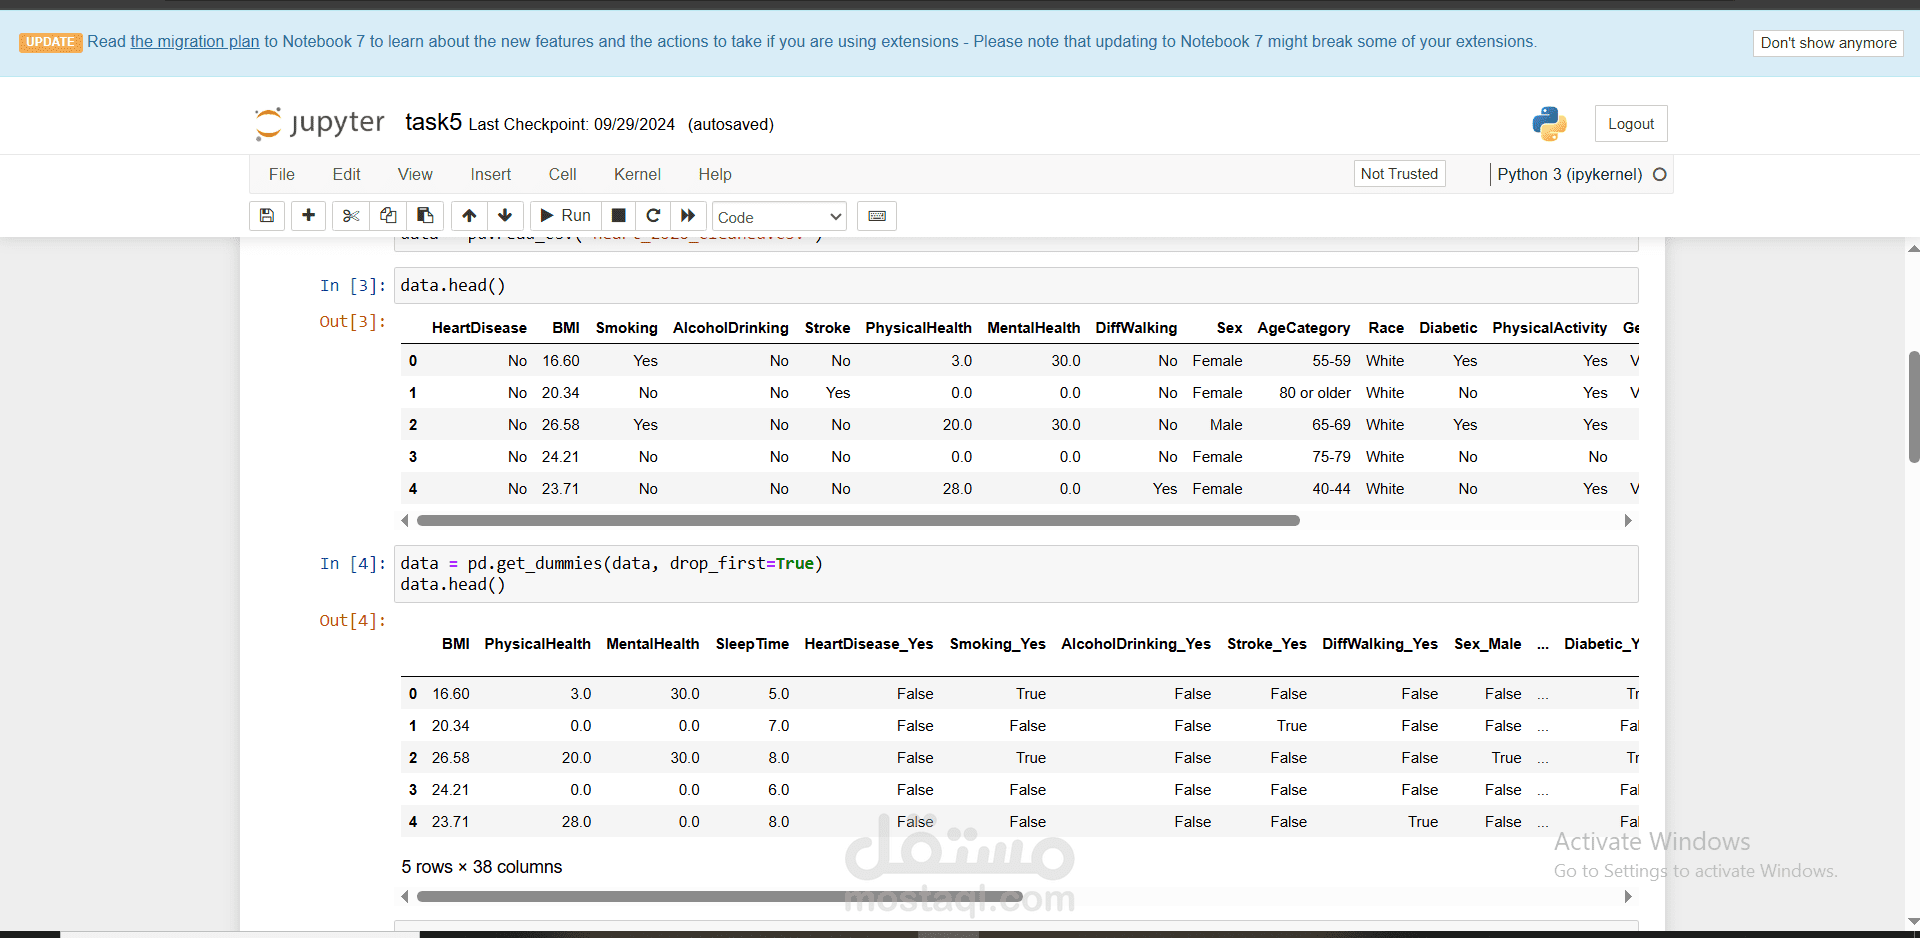The height and width of the screenshot is (938, 1920).
Task: Interrupt the kernel with the stop icon
Action: coord(618,215)
